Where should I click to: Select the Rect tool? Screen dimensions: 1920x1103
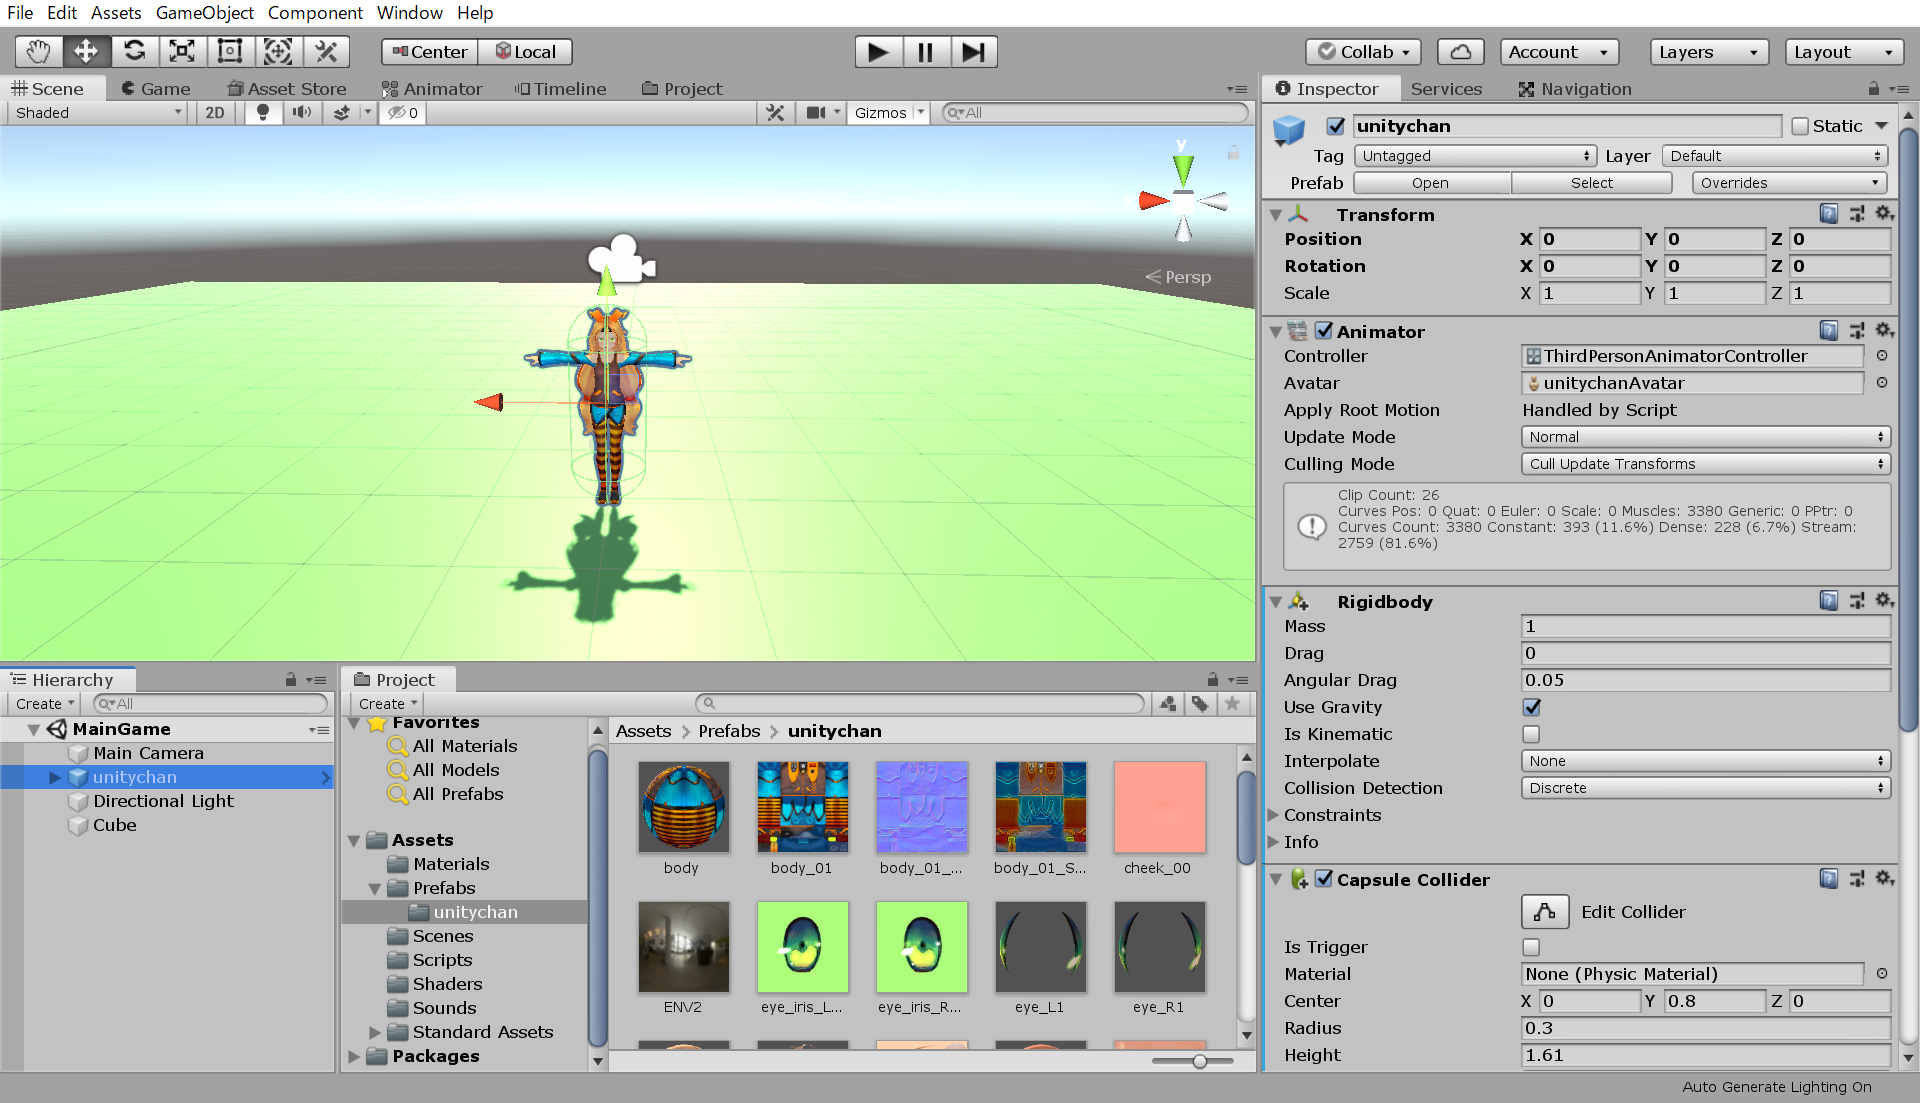tap(230, 52)
